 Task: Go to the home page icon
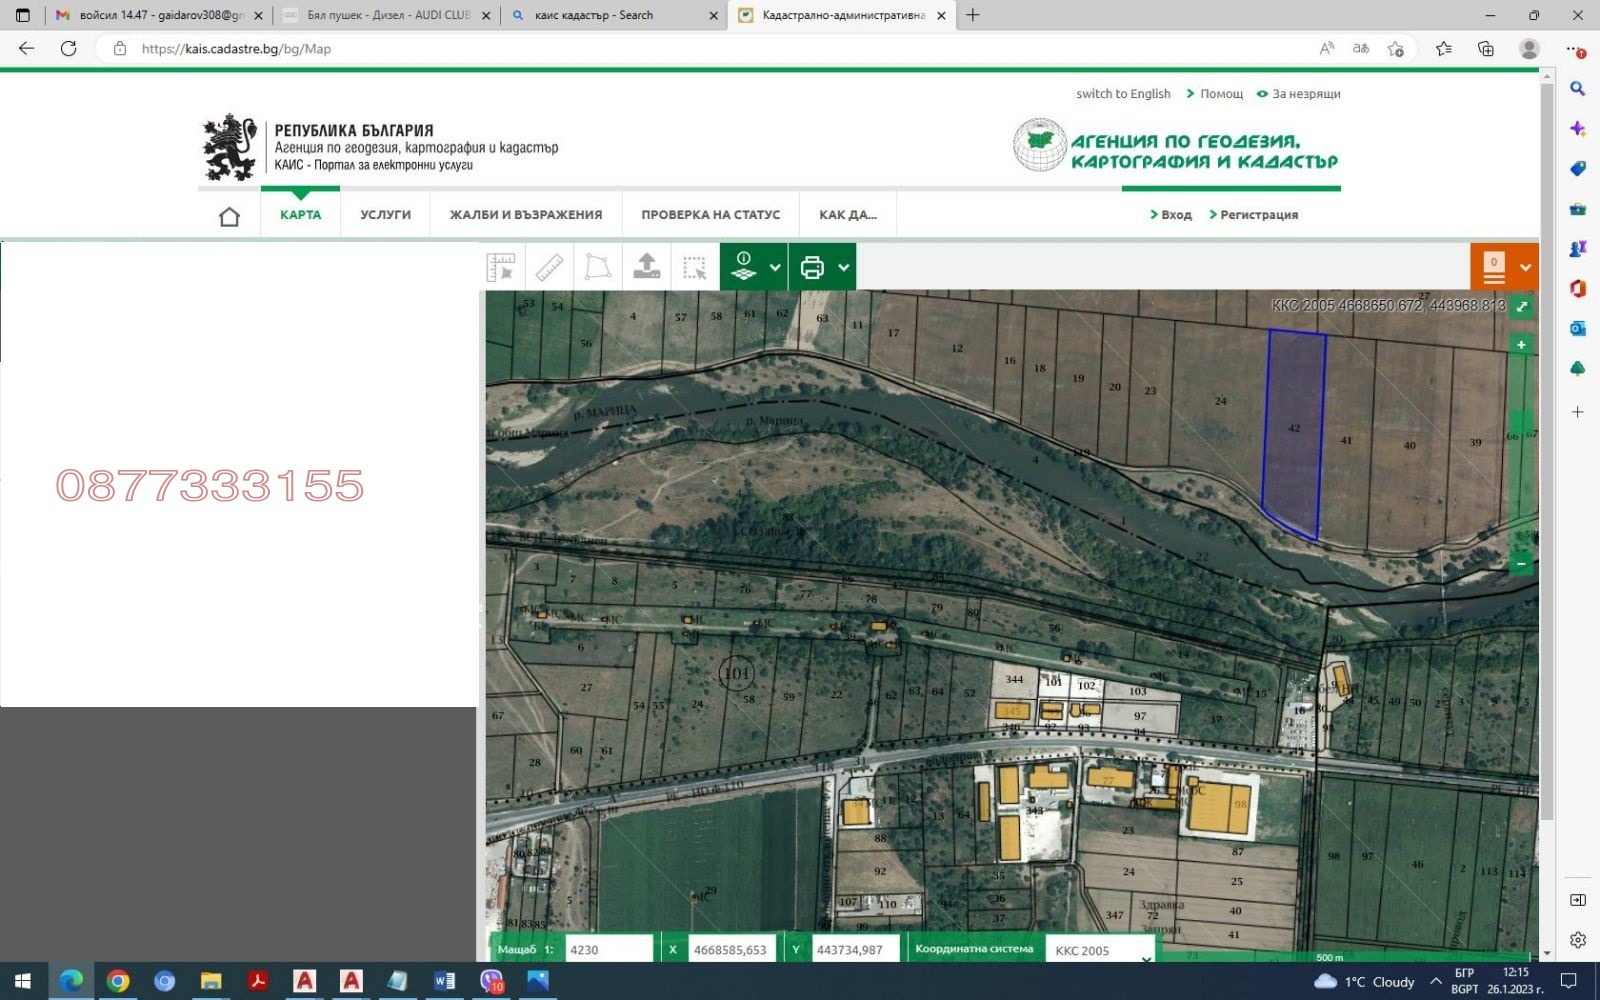click(229, 216)
